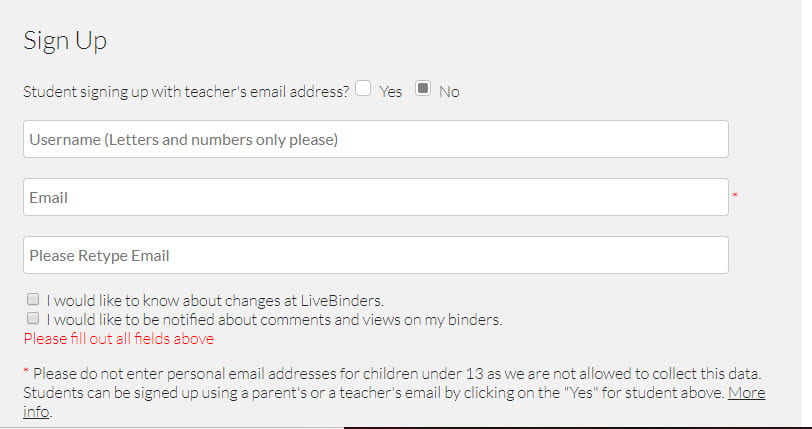
Task: Click the sentence about parent's or teacher's email
Action: pos(370,392)
